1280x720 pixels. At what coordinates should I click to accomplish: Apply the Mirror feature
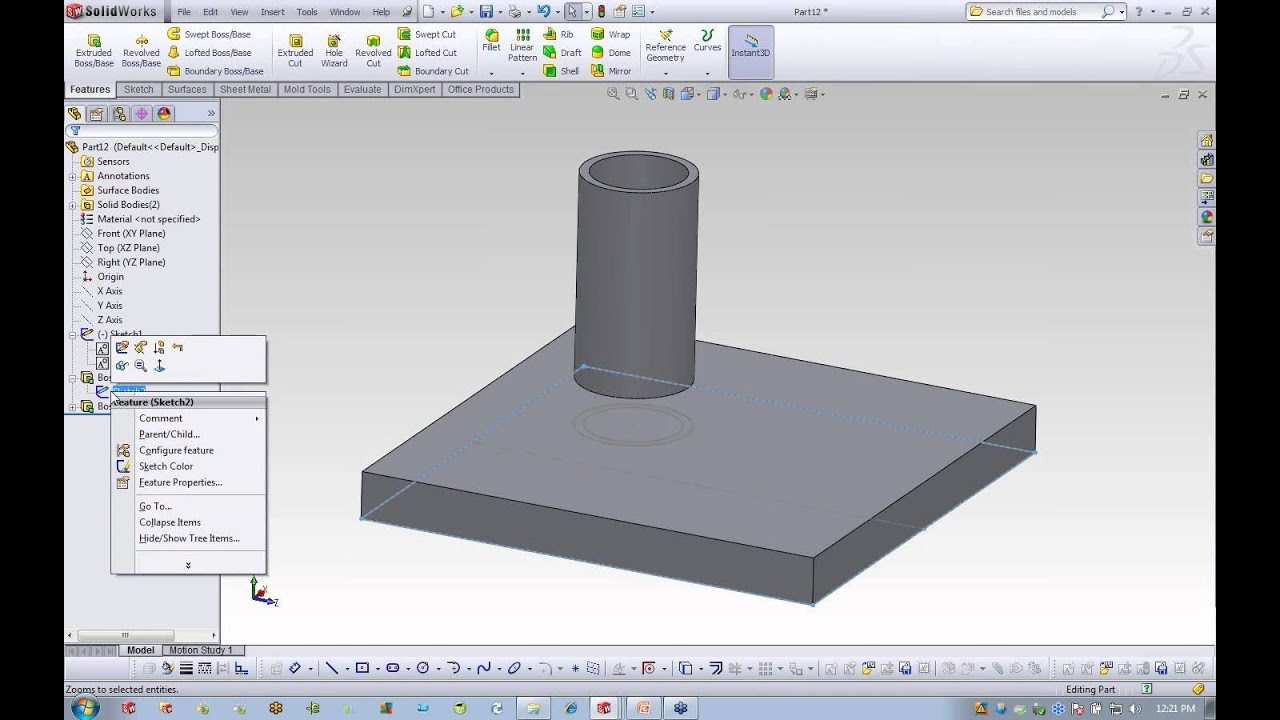point(611,71)
